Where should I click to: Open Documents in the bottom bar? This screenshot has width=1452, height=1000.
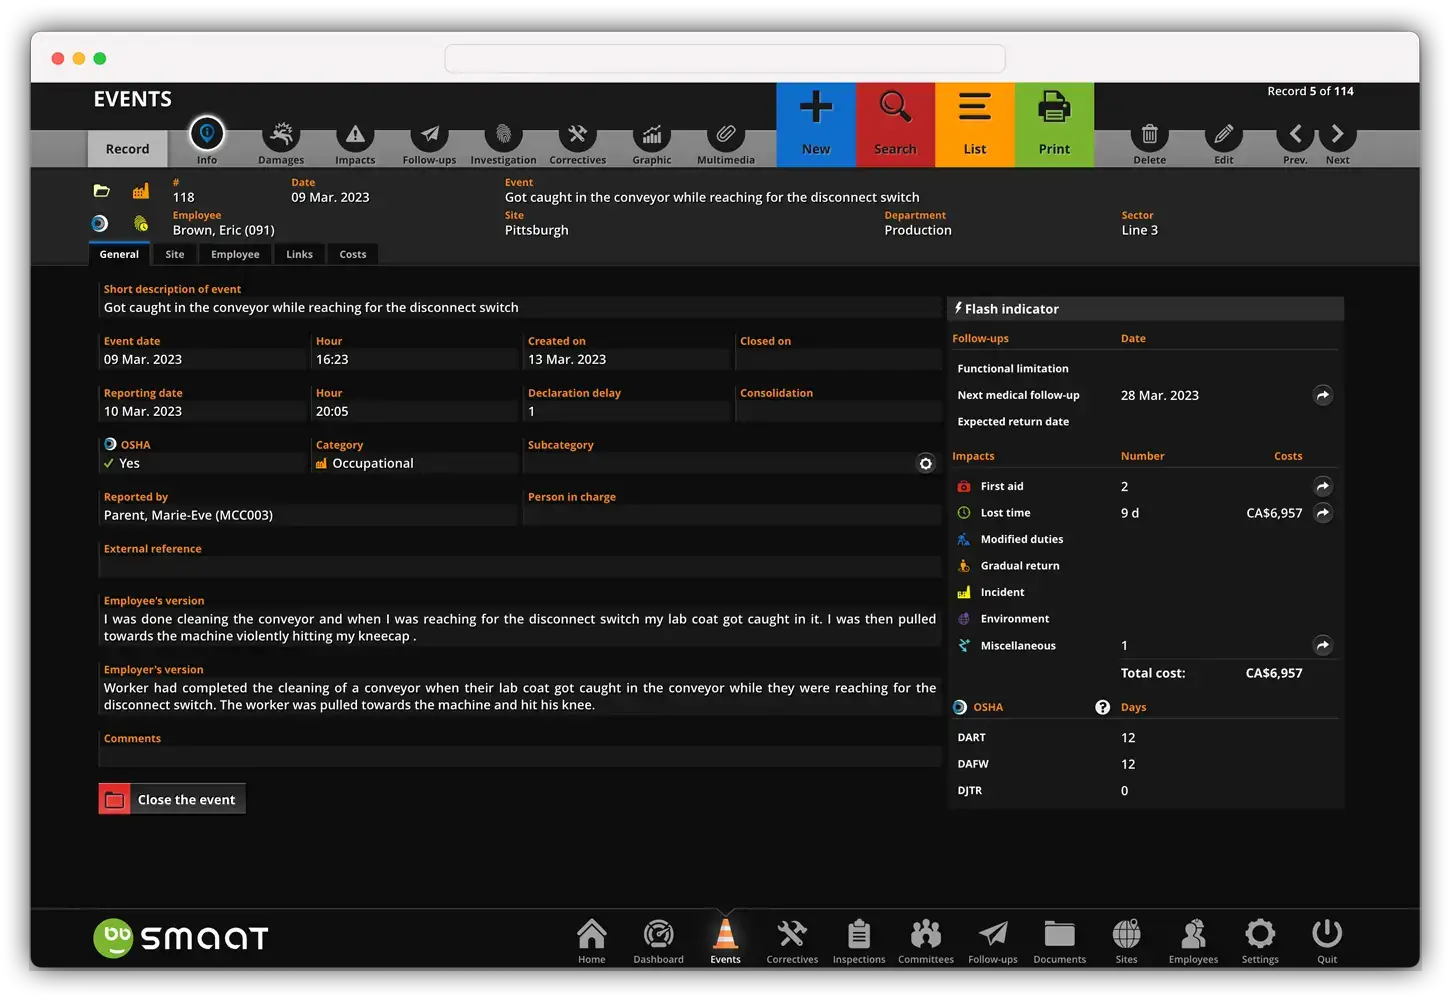tap(1060, 941)
